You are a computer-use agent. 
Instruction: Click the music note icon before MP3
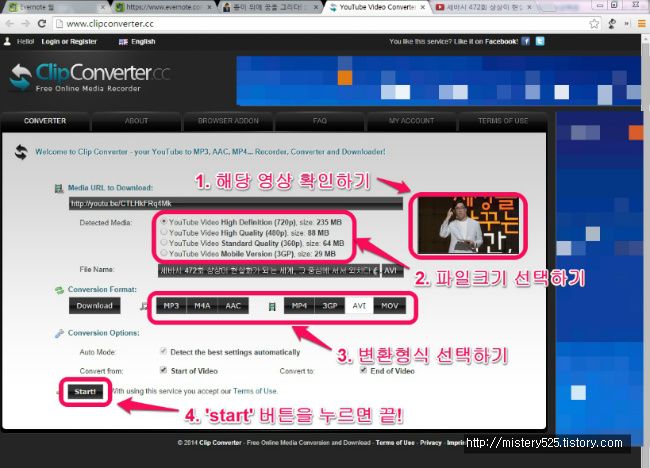[143, 306]
